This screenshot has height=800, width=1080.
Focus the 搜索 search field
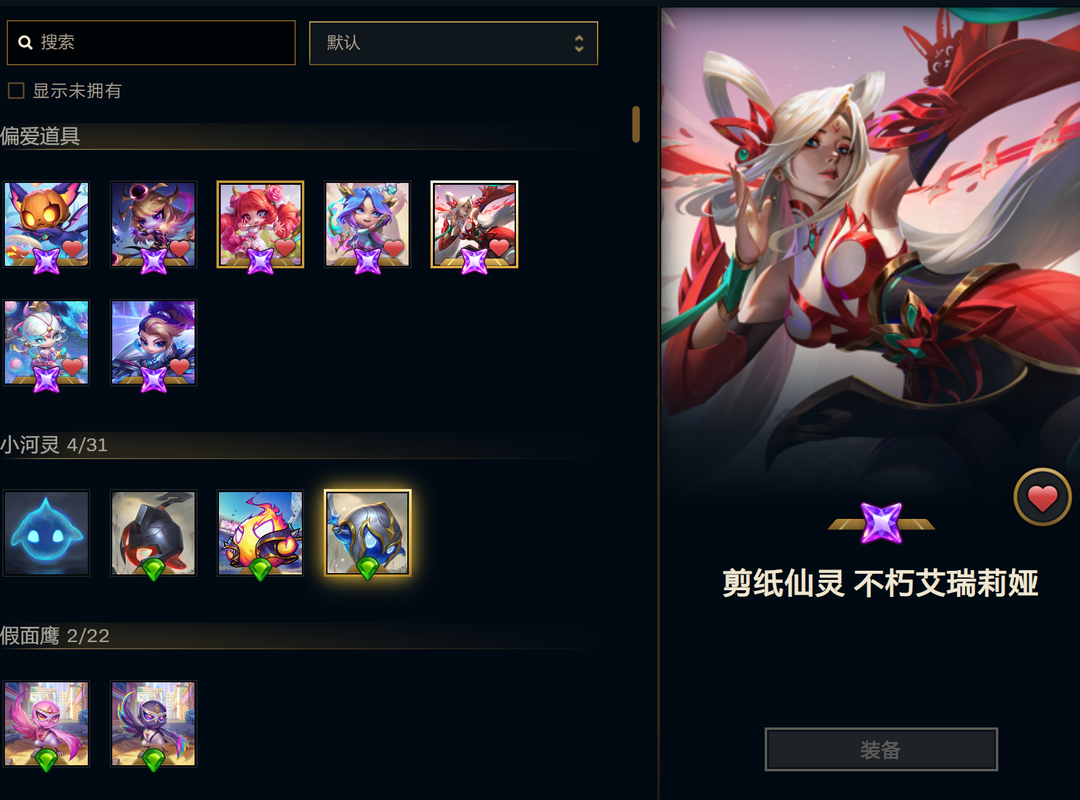click(x=151, y=43)
